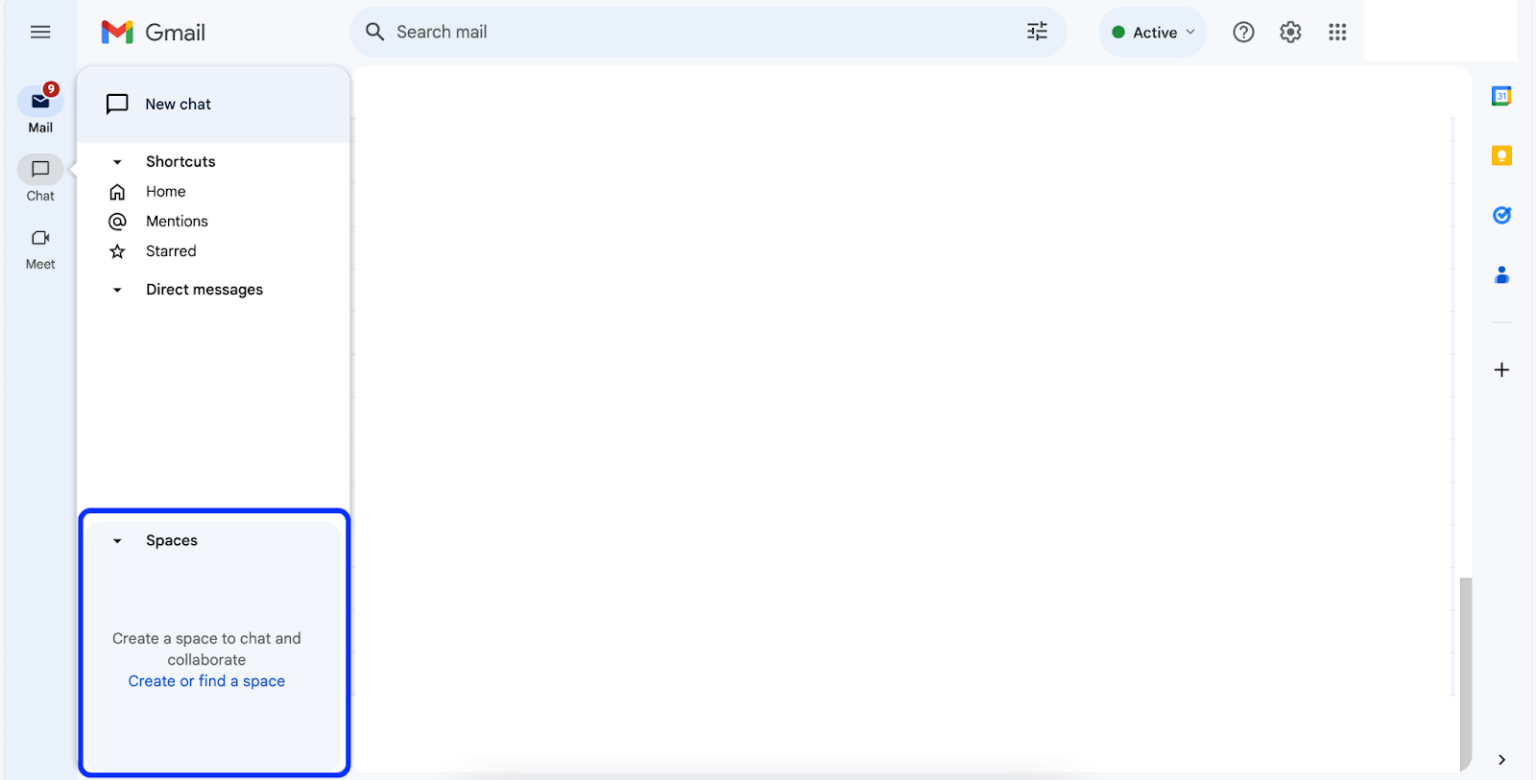1536x780 pixels.
Task: Open the Active status dropdown
Action: pos(1153,31)
